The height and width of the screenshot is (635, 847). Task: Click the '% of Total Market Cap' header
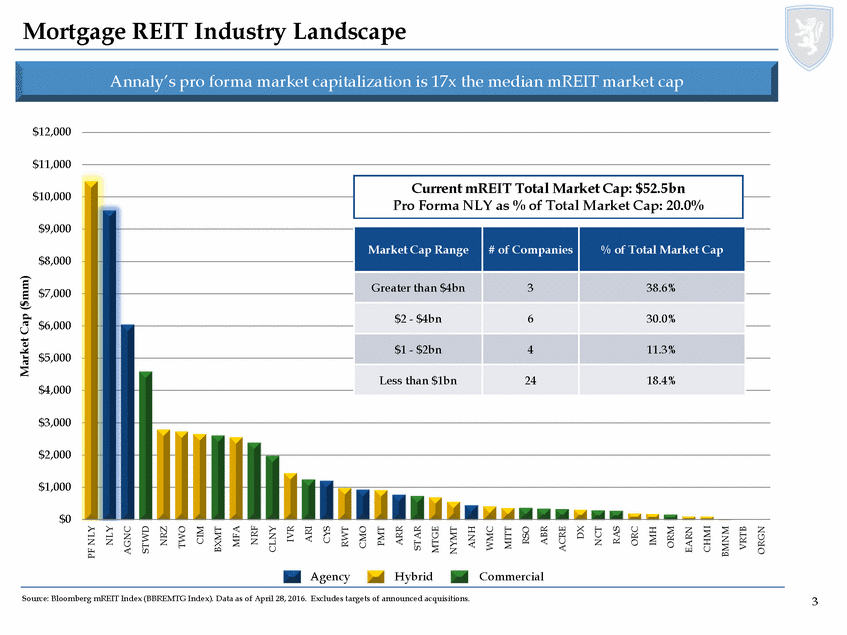pos(661,250)
